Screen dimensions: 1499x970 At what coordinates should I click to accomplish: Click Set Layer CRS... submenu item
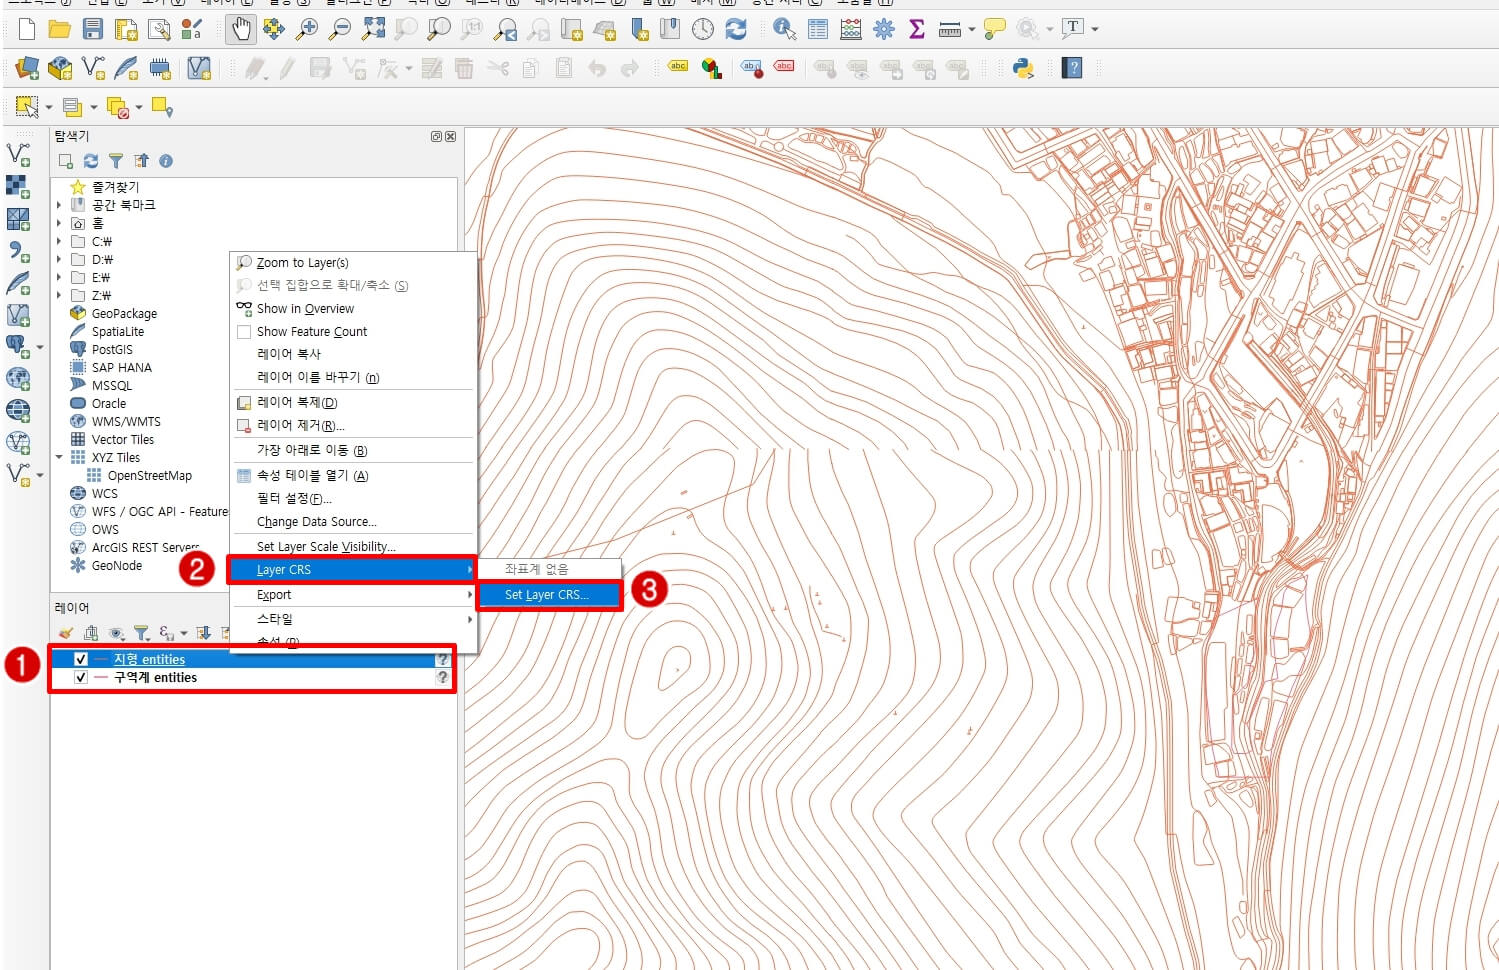(x=549, y=595)
